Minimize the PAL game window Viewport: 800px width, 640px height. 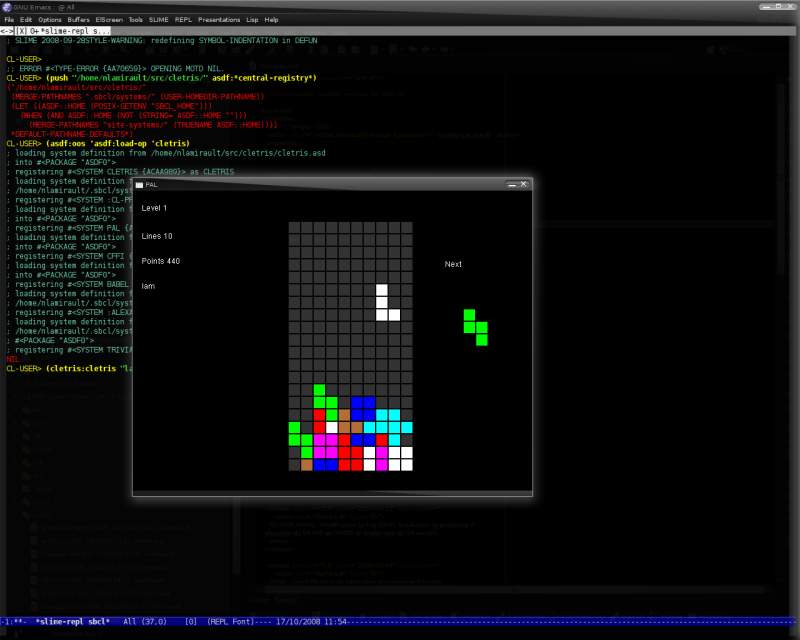(512, 184)
